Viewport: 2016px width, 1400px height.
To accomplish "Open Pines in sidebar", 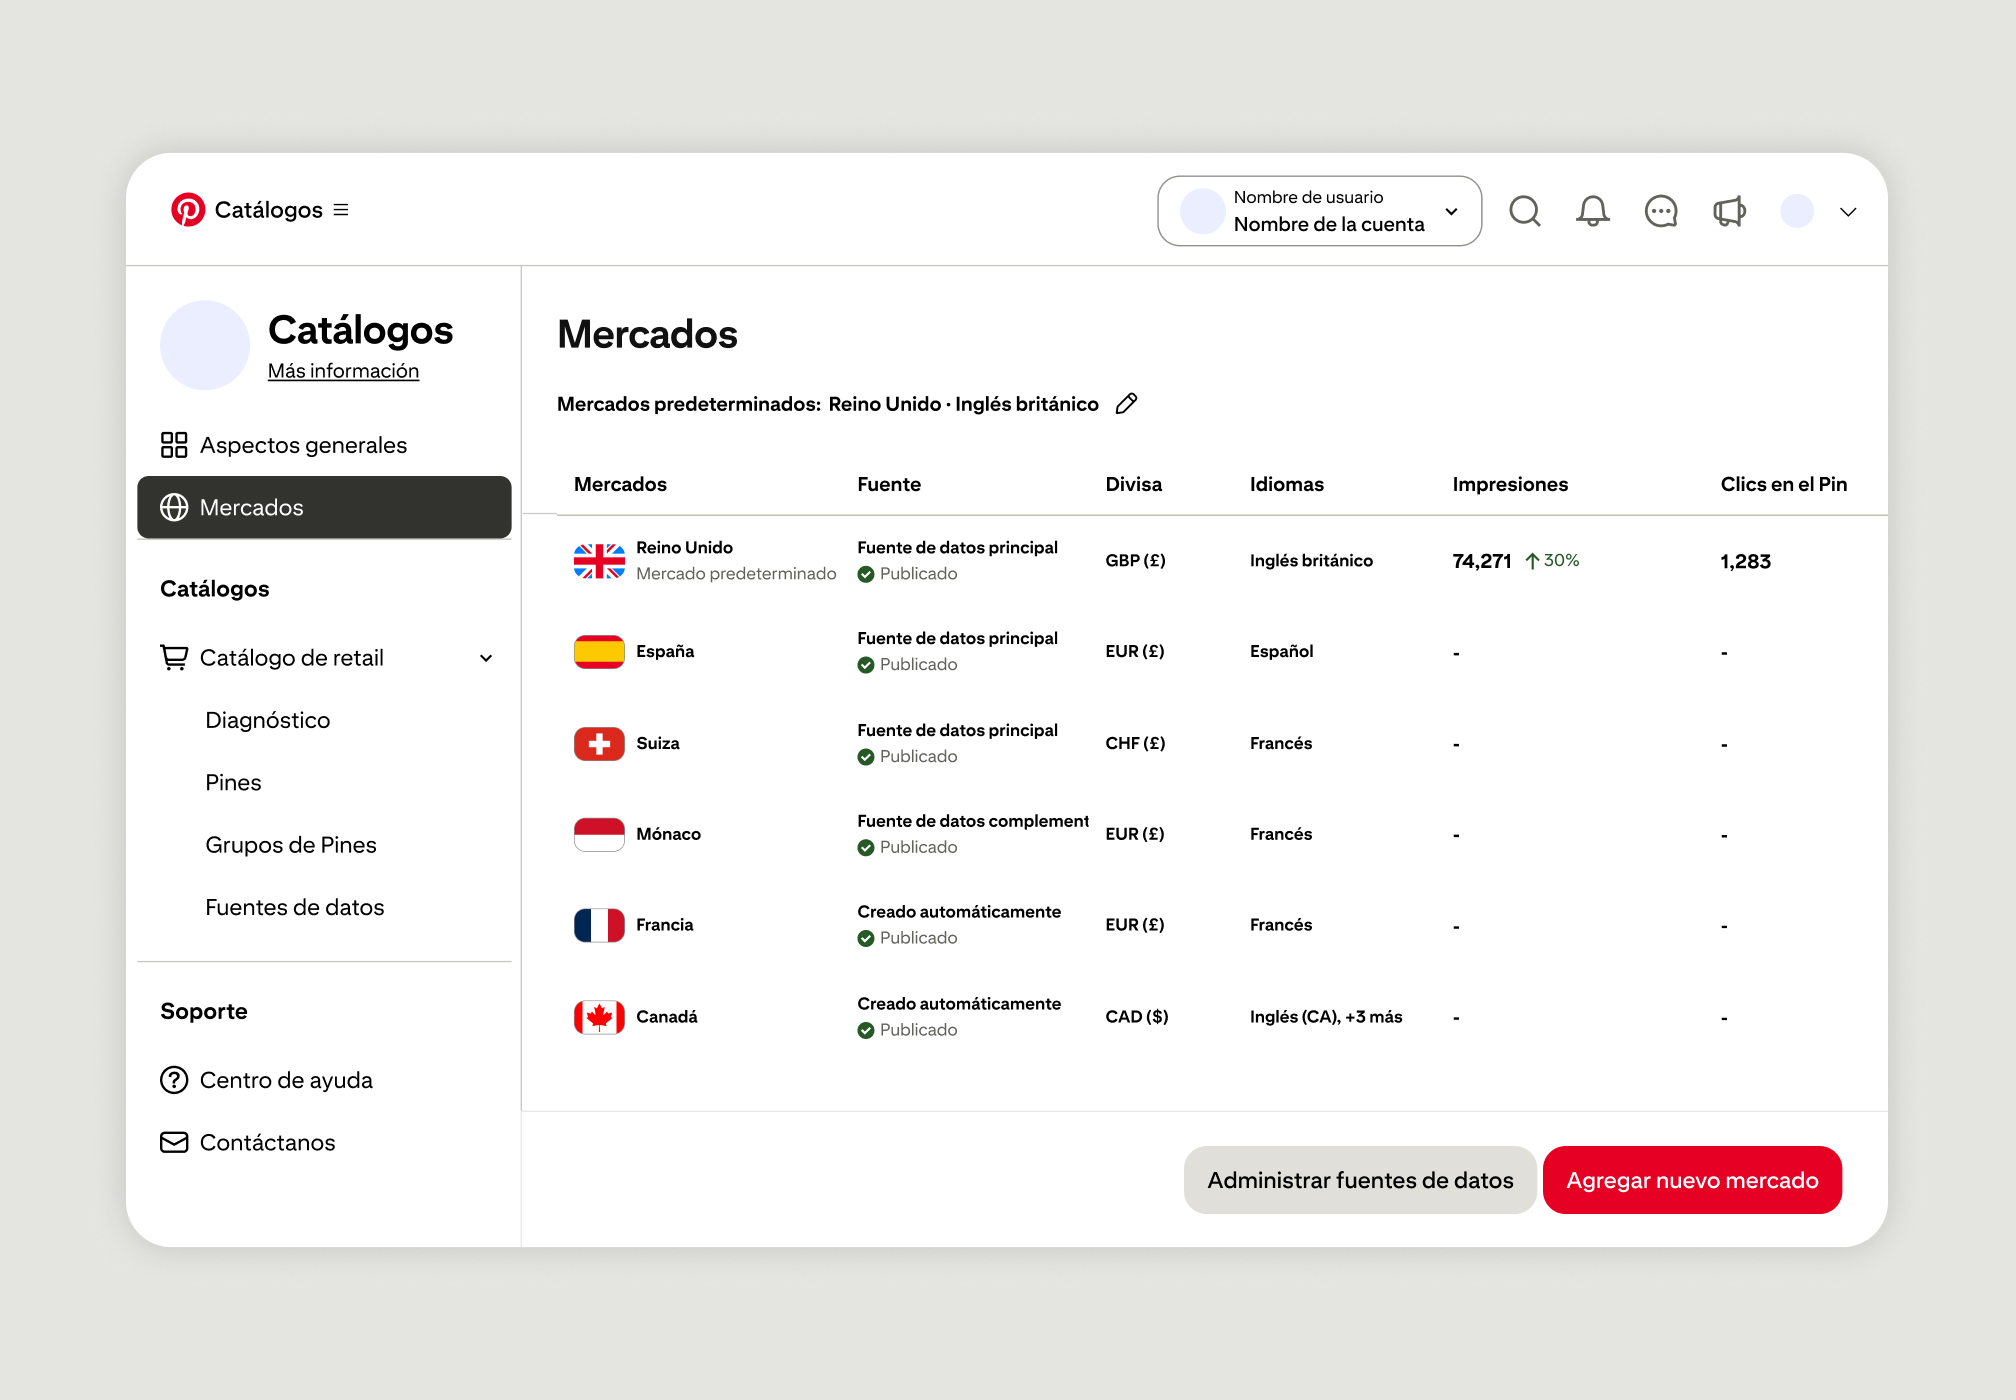I will [x=233, y=782].
